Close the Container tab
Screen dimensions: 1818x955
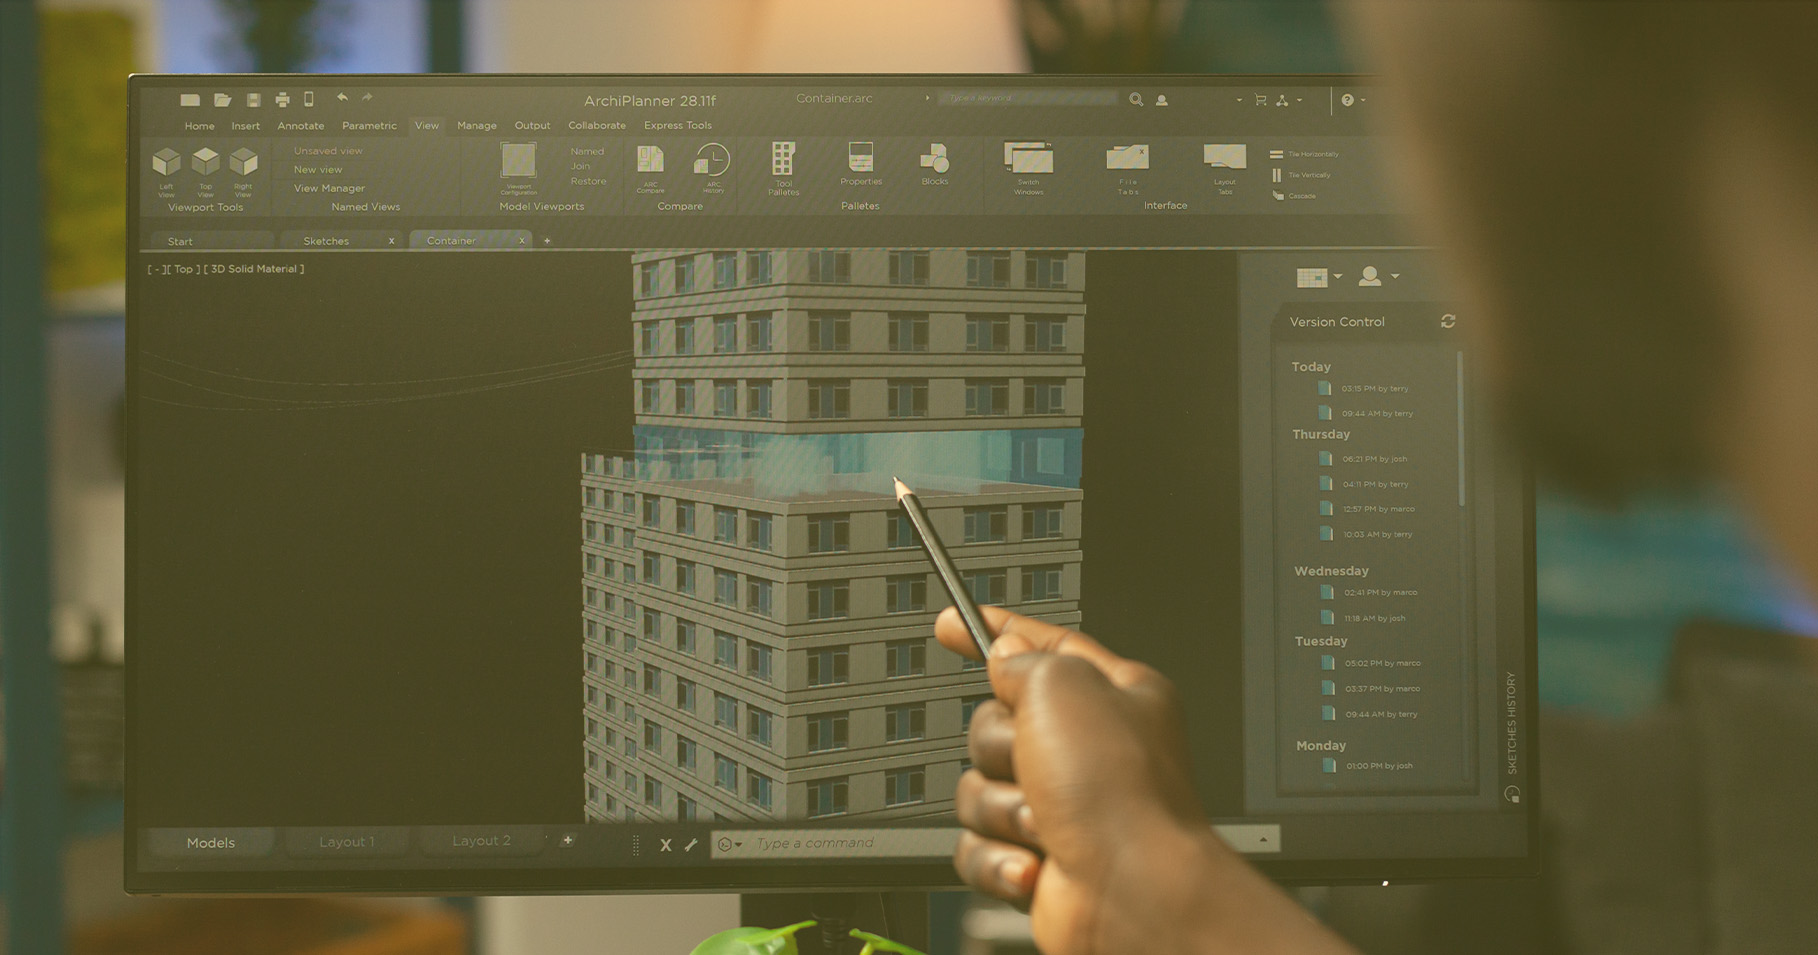521,241
